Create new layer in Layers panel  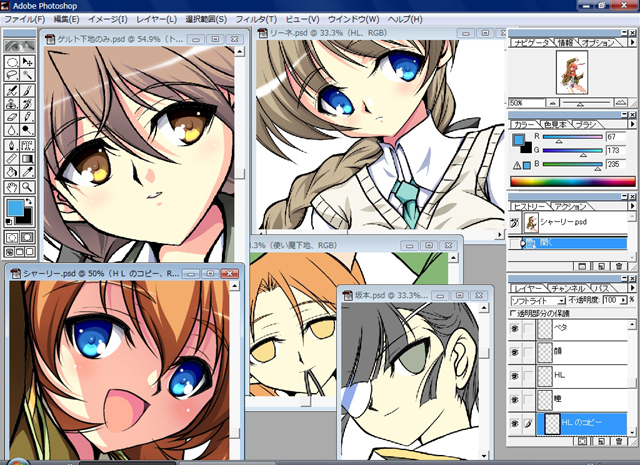pos(601,441)
